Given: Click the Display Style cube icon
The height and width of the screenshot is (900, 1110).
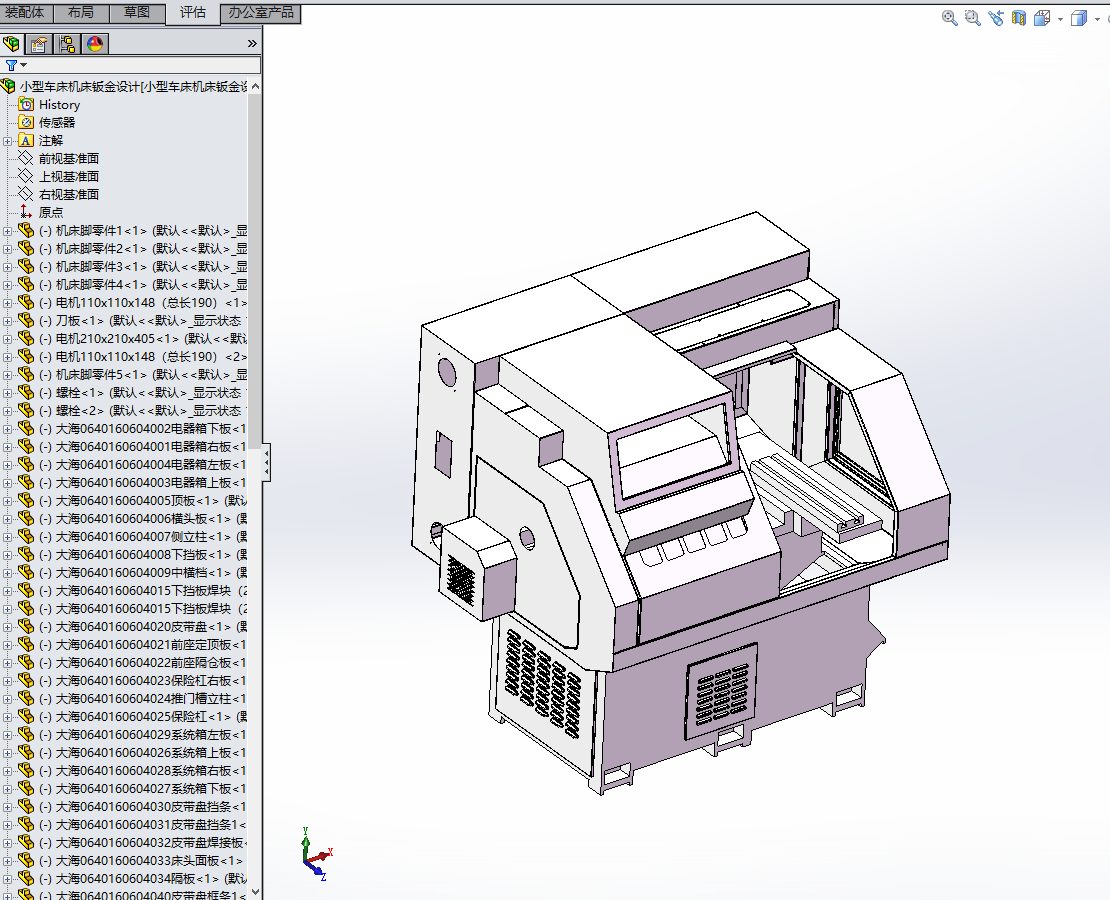Looking at the screenshot, I should click(1079, 18).
